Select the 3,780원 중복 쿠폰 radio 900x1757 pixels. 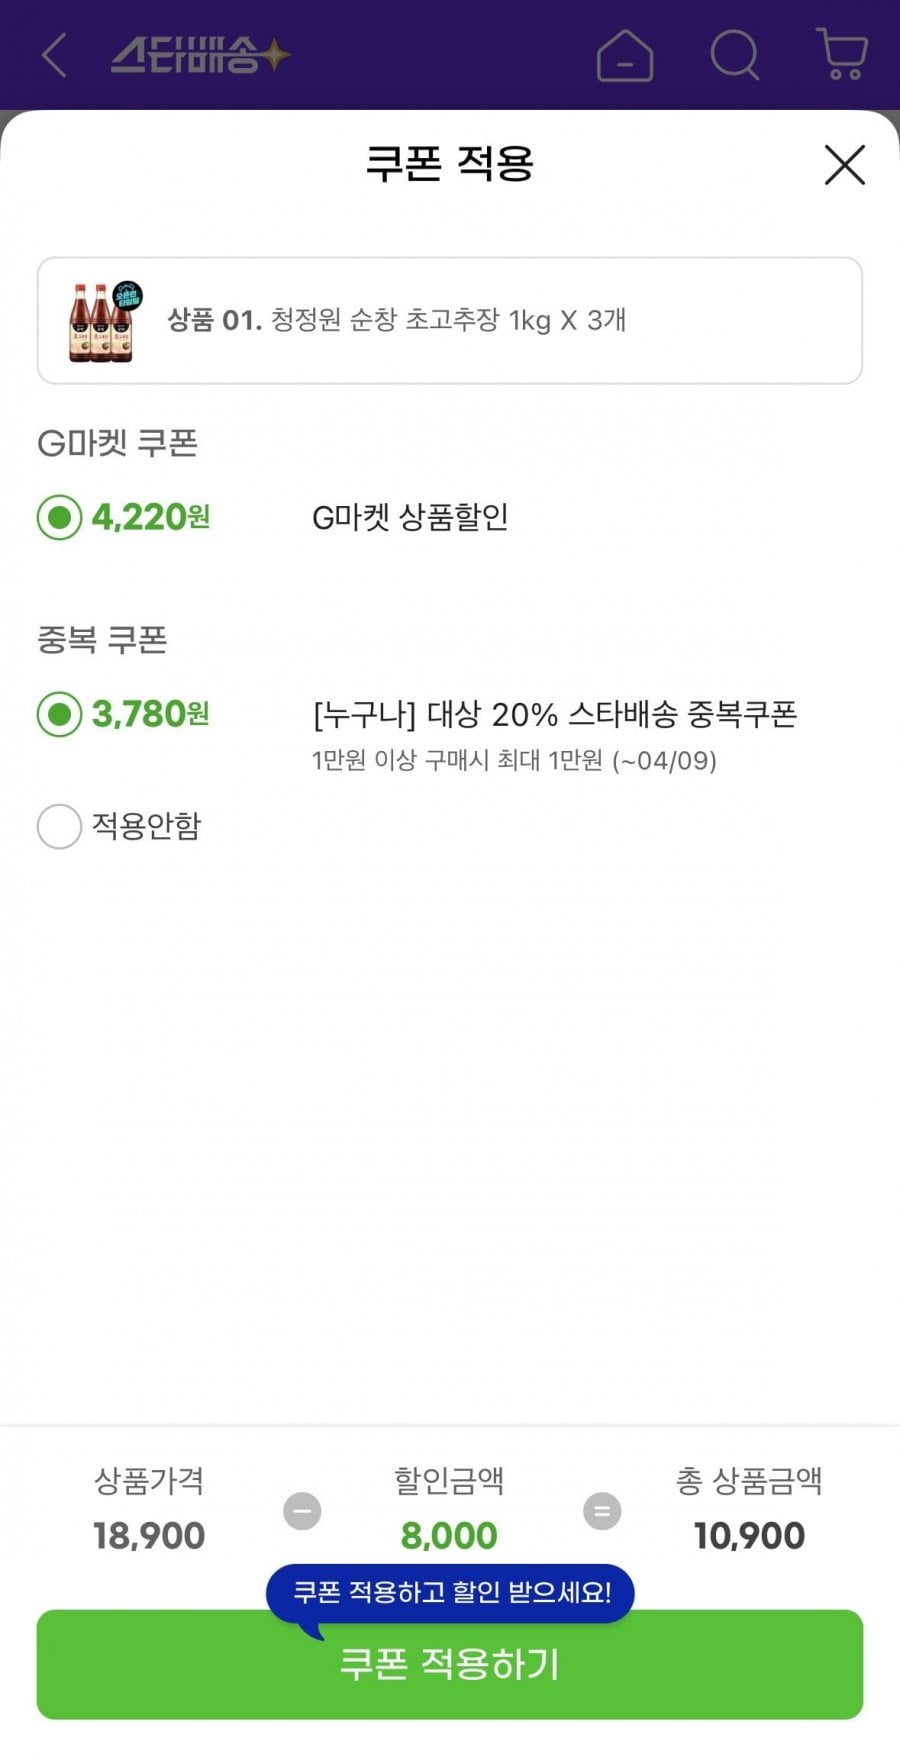59,715
